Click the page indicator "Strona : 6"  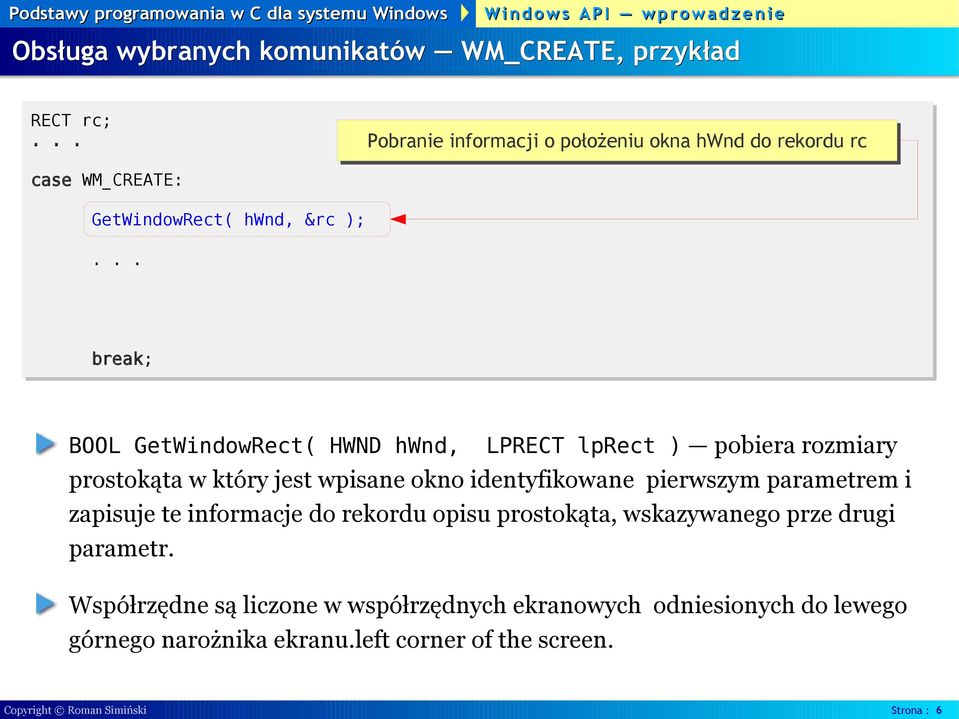tap(916, 710)
